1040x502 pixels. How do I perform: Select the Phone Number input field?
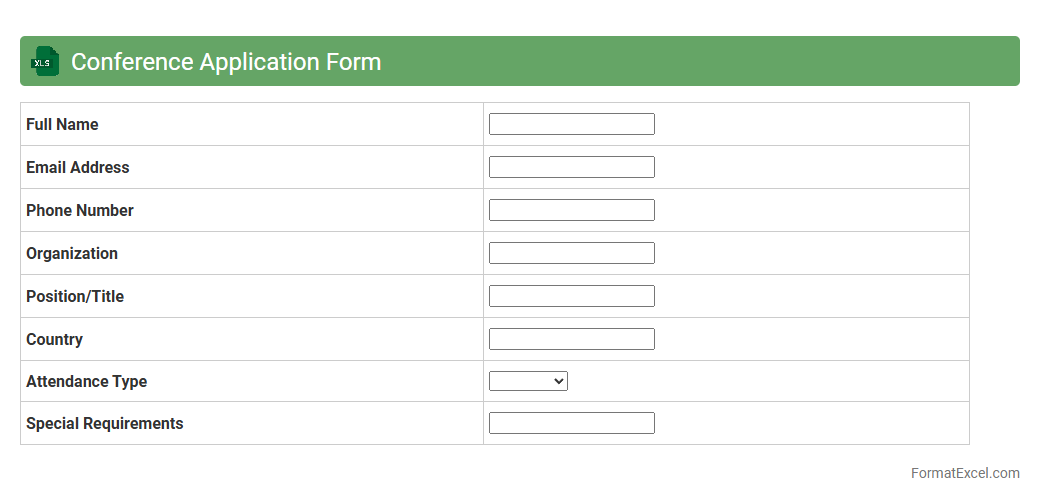coord(571,210)
